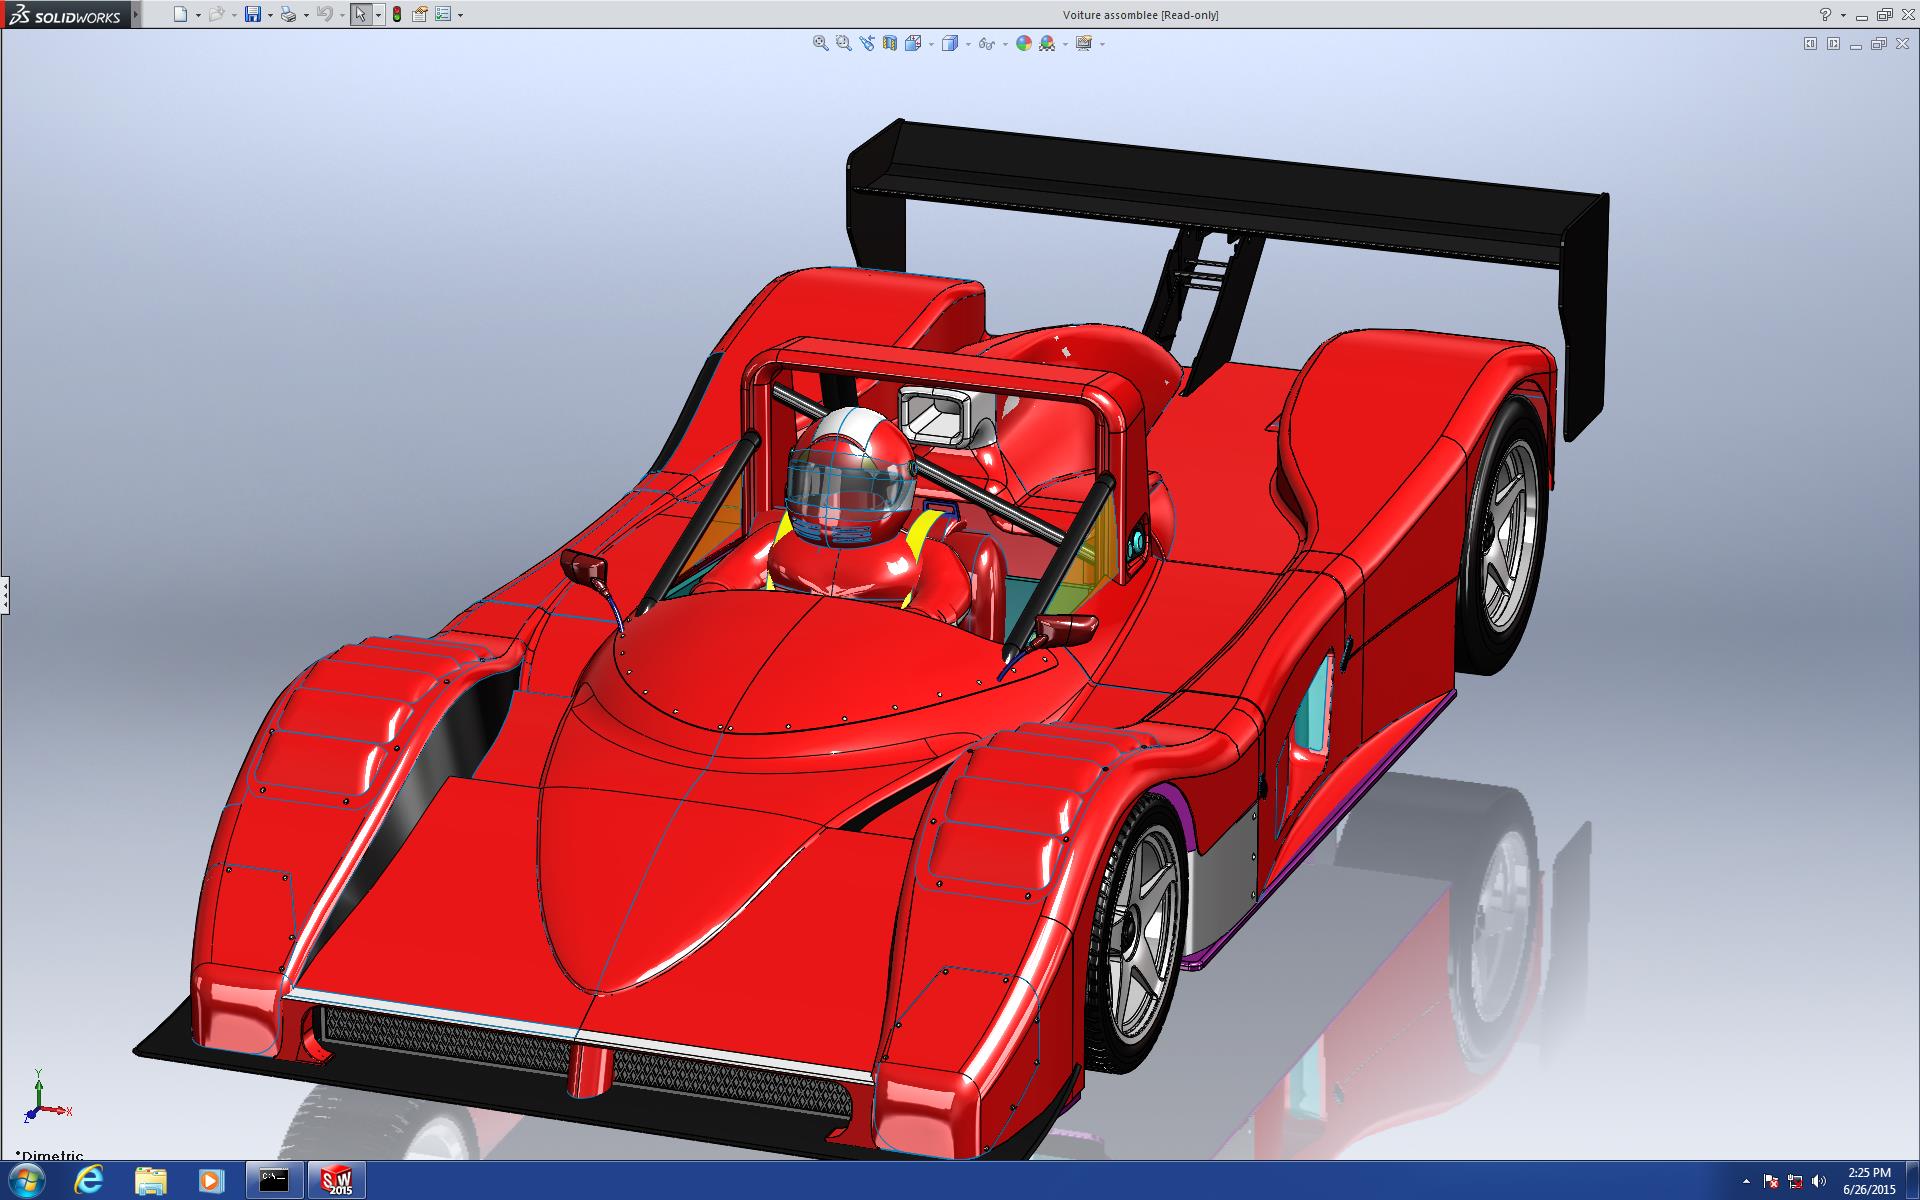Viewport: 1920px width, 1200px height.
Task: Activate the Zoom to Area tool
Action: point(843,43)
